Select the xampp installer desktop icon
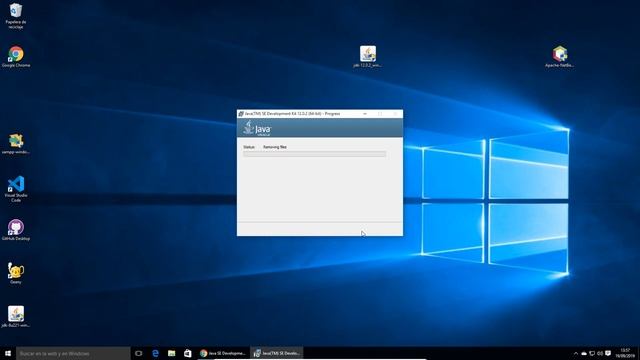Screen dimensions: 640x360 point(16,143)
